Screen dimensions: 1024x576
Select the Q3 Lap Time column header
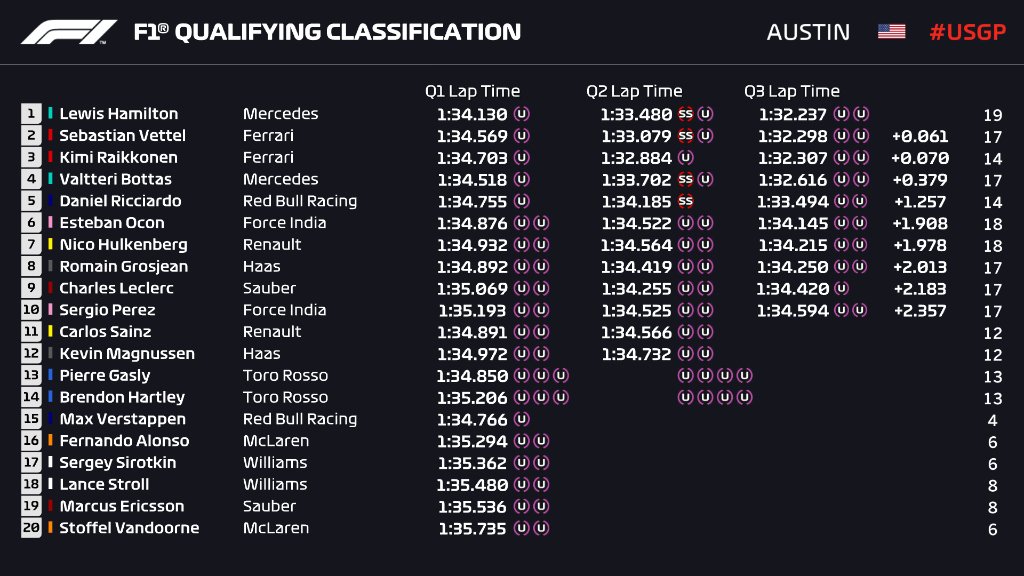[792, 91]
